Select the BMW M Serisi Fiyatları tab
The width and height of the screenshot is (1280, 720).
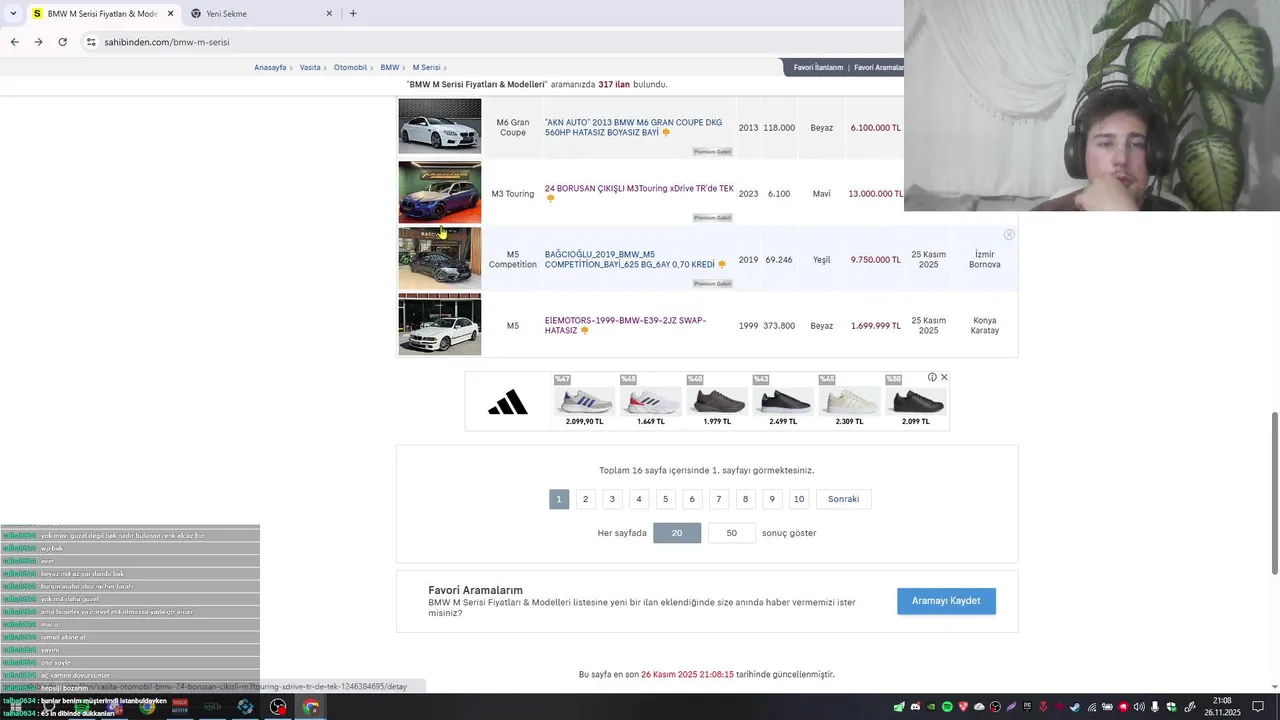pyautogui.click(x=102, y=13)
